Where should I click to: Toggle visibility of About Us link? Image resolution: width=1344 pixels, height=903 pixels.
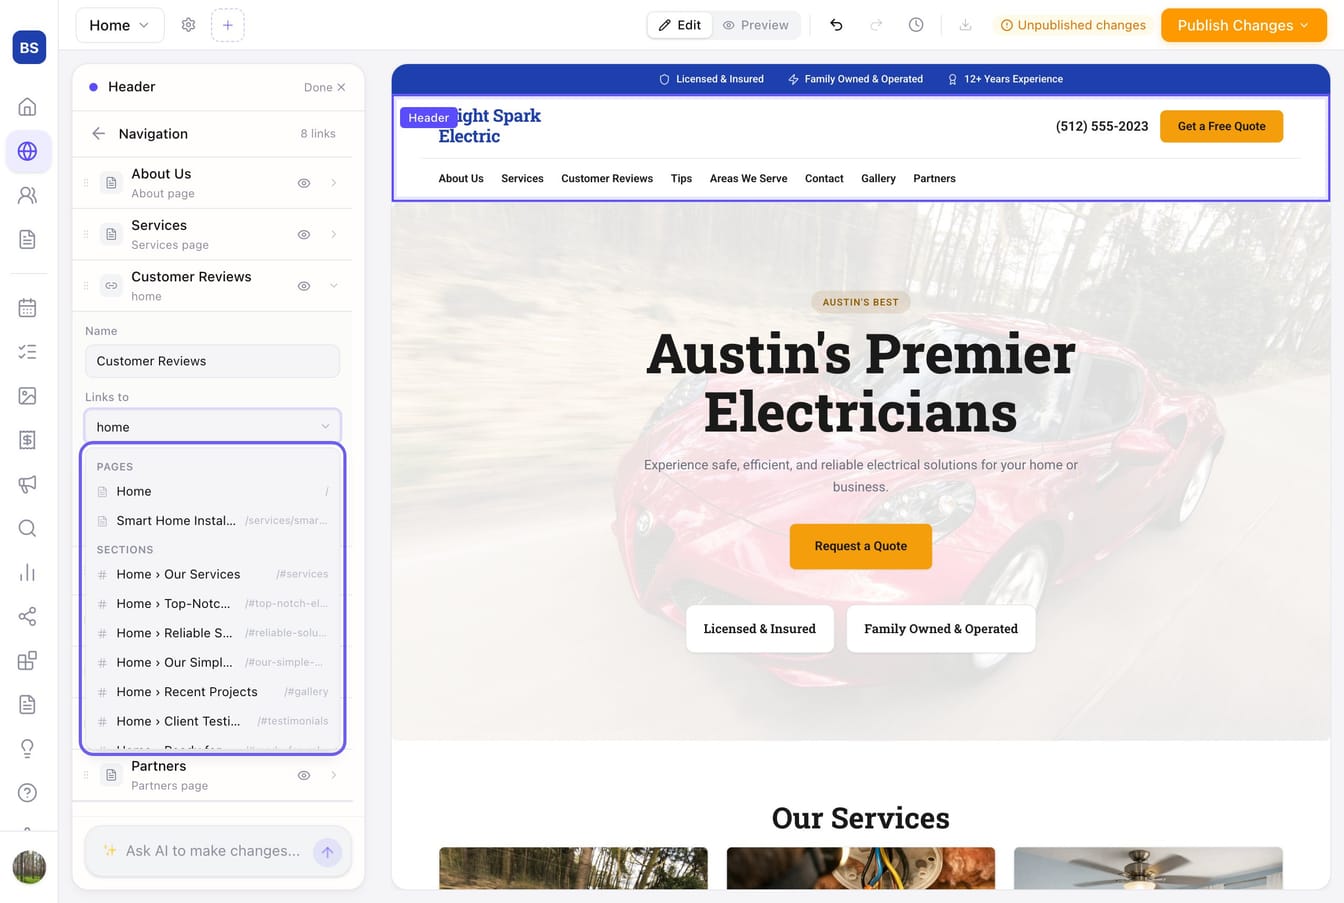pyautogui.click(x=304, y=183)
